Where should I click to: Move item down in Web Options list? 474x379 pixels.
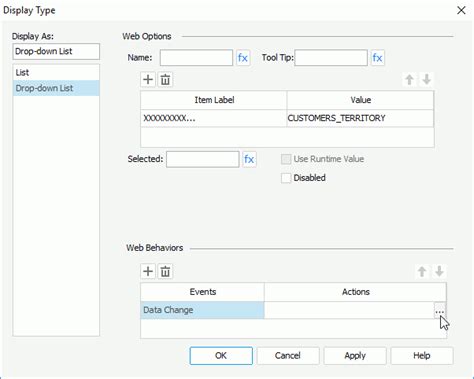pos(427,80)
